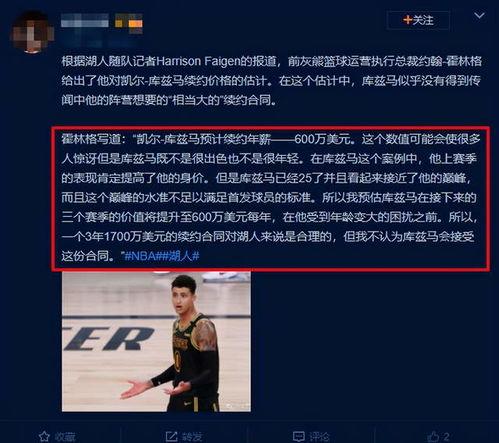Select the 转发 label in action bar
The width and height of the screenshot is (499, 443).
[x=192, y=436]
